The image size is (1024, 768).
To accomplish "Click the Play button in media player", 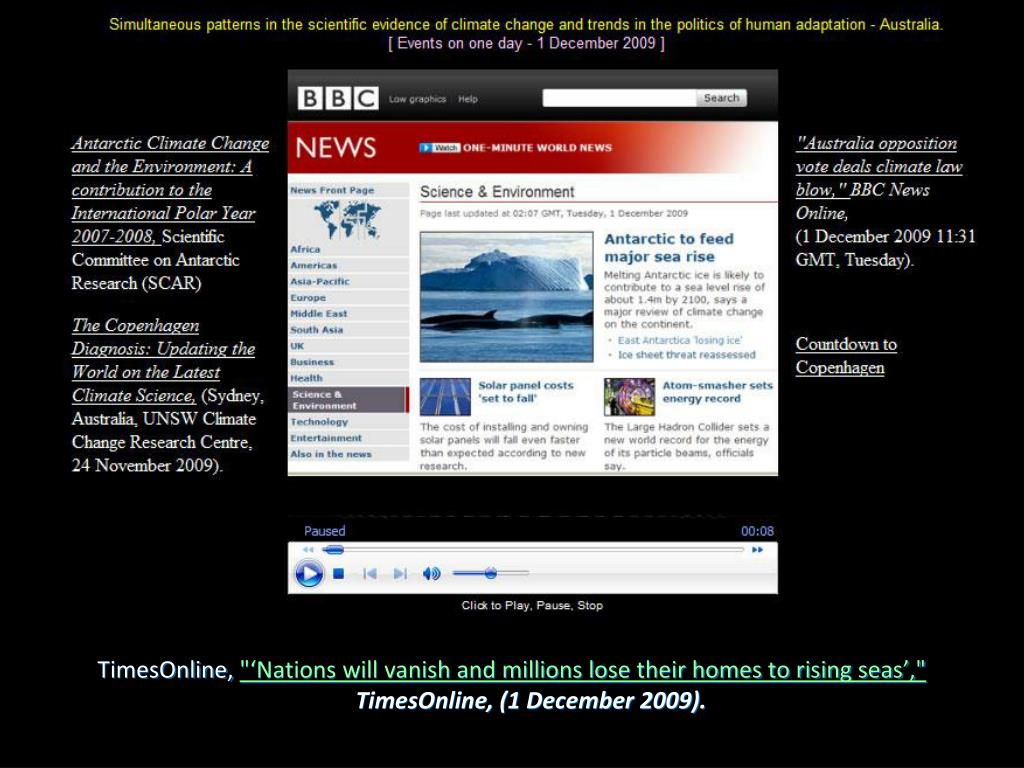I will point(309,574).
